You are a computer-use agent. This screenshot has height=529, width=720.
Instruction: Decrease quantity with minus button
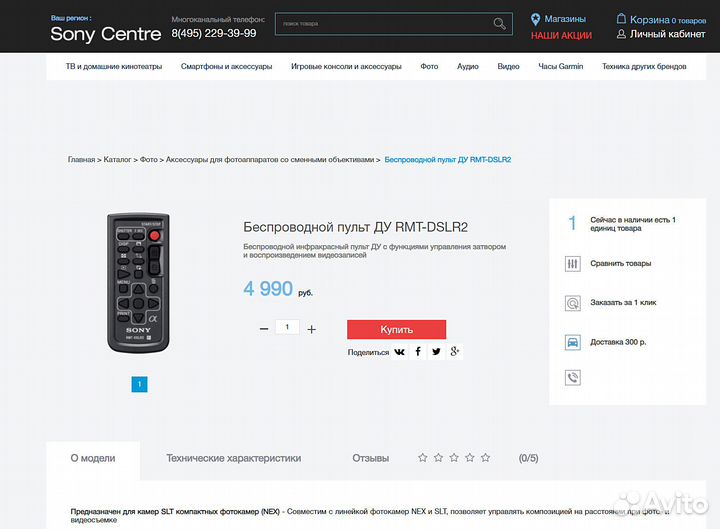(264, 329)
